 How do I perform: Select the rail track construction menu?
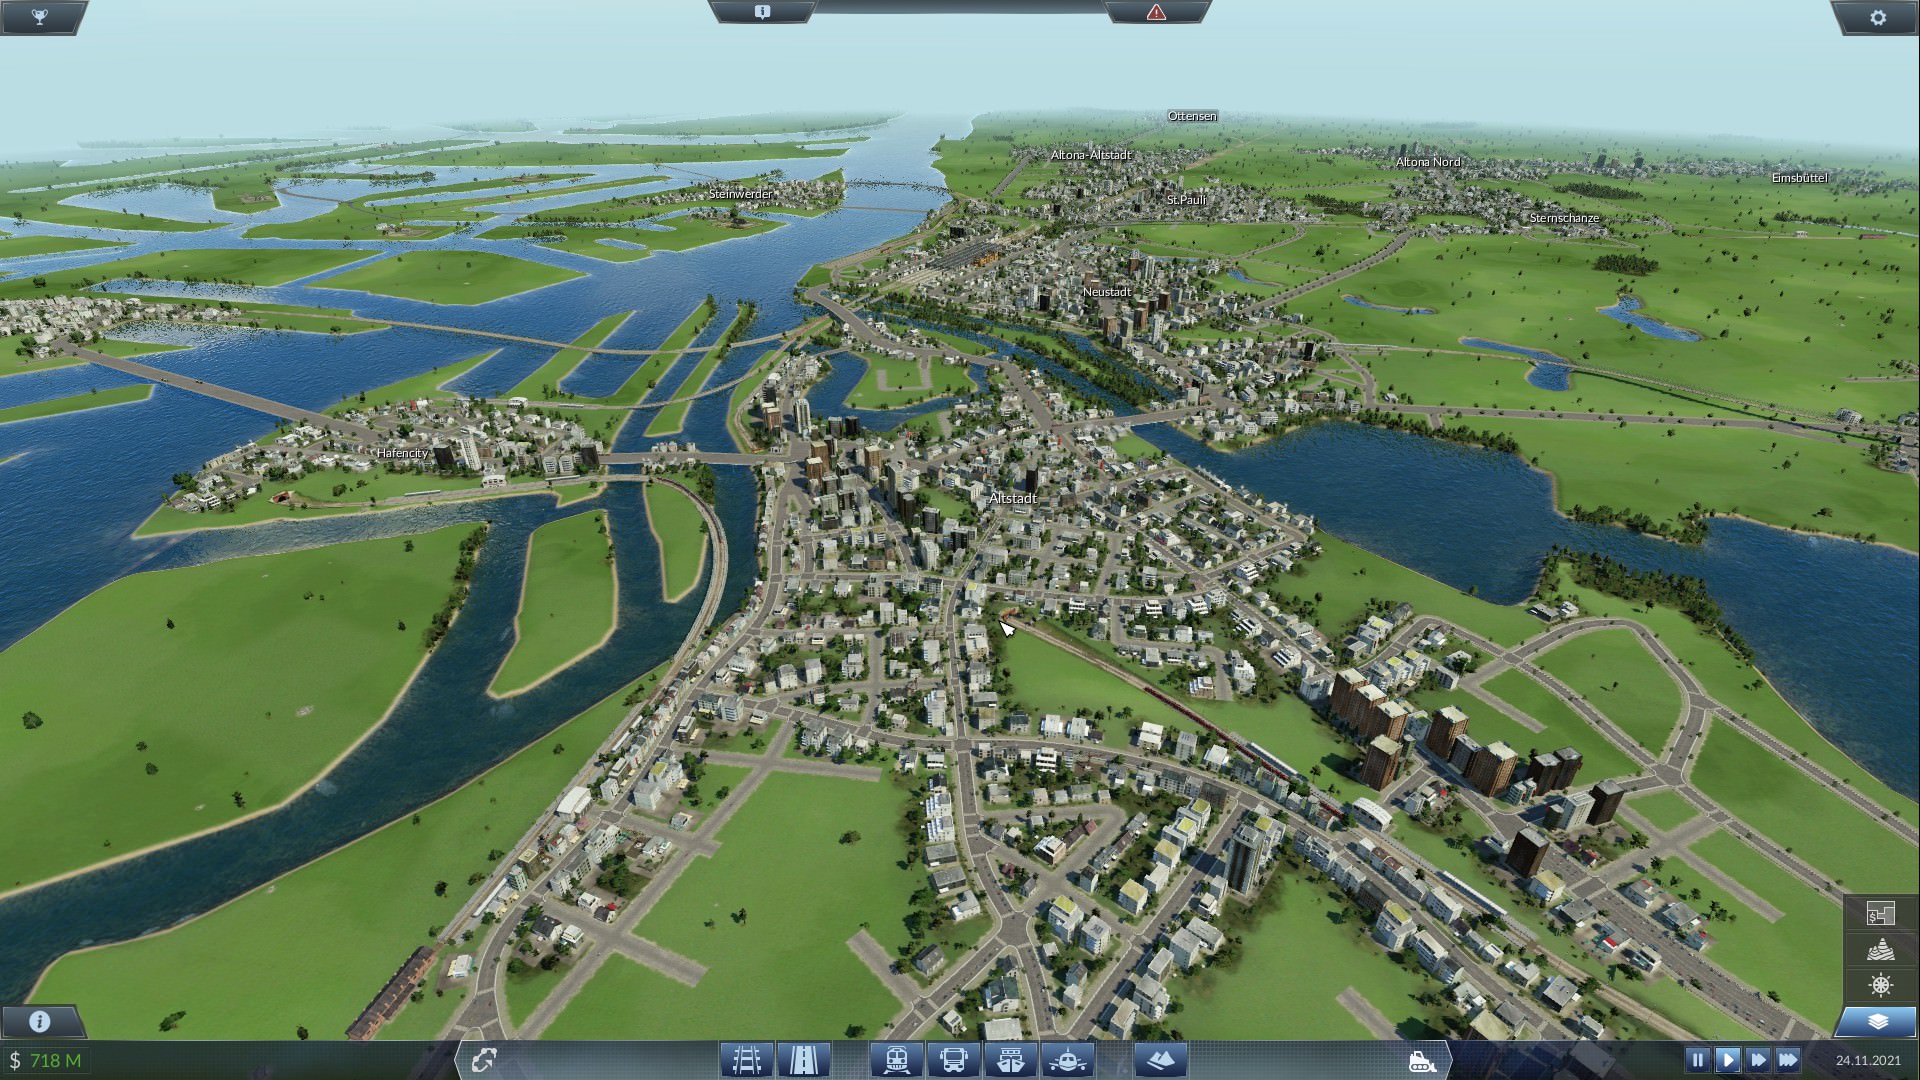pos(747,1059)
